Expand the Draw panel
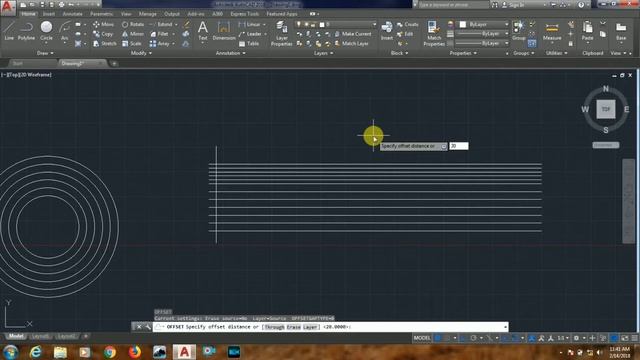640x360 pixels. (x=45, y=53)
